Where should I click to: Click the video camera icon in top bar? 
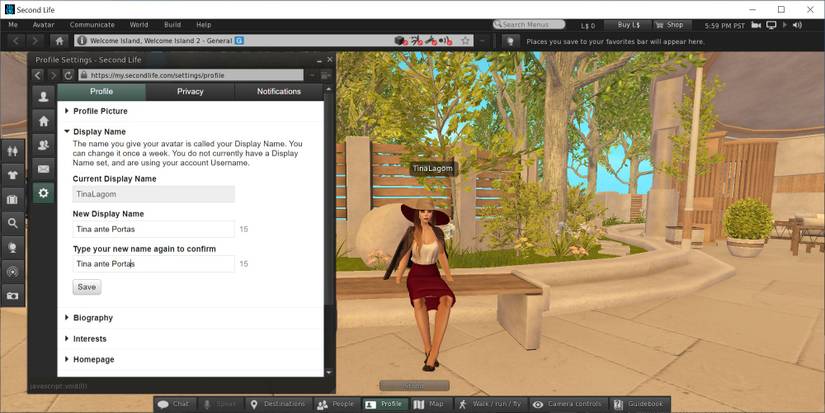pos(757,25)
